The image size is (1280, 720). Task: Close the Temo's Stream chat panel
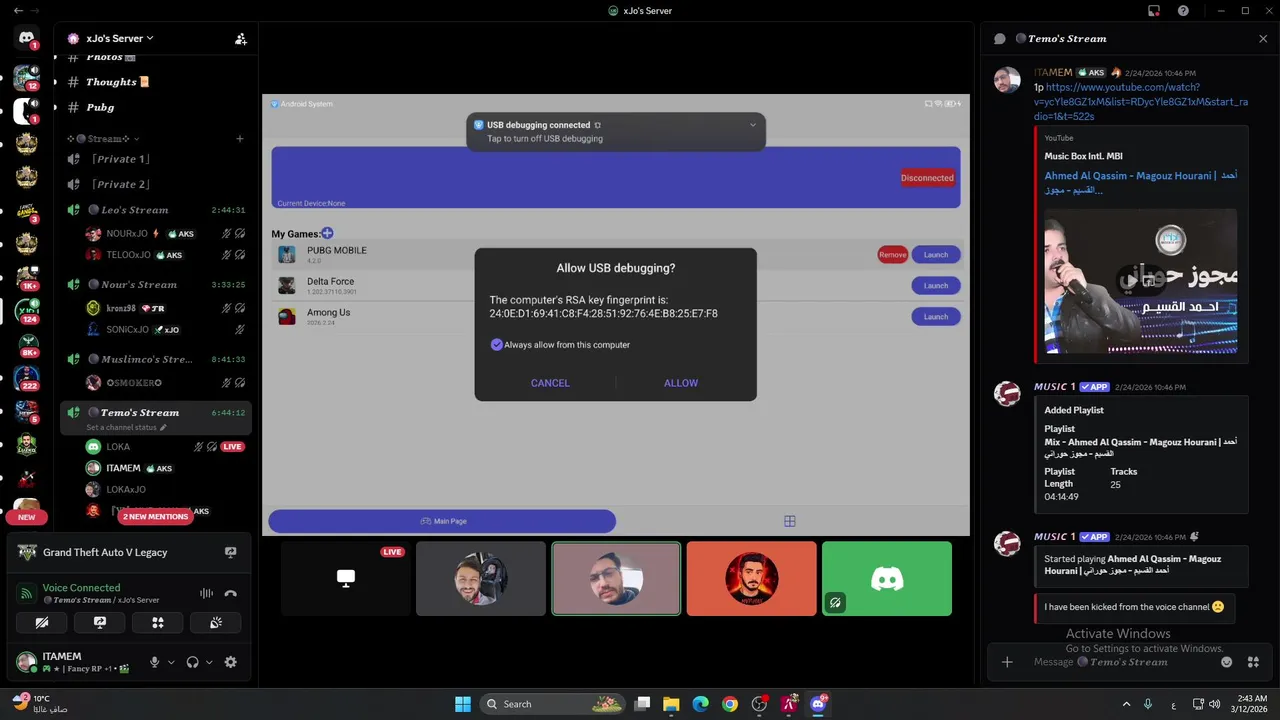[x=1263, y=39]
